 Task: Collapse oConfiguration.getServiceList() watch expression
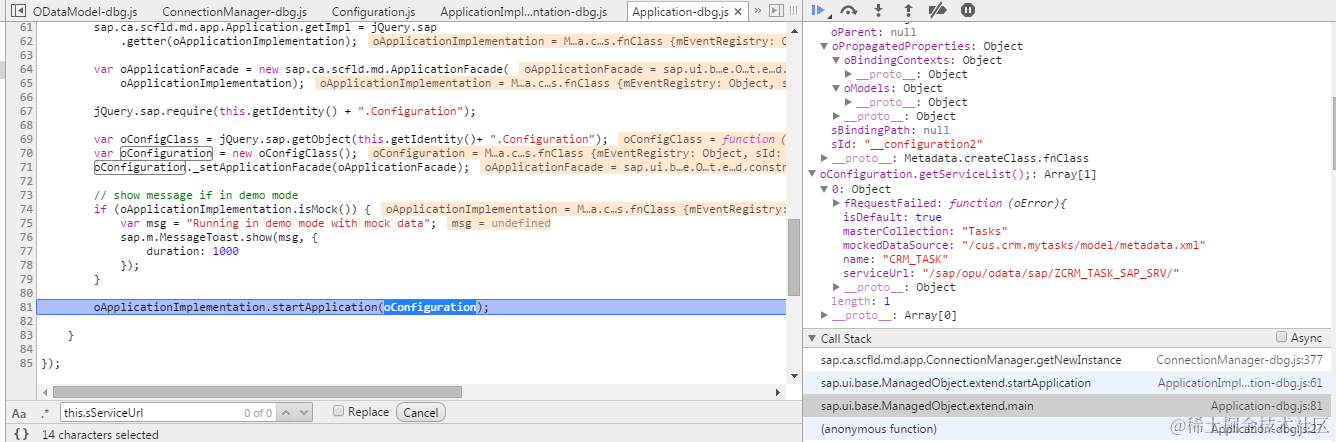pyautogui.click(x=812, y=173)
